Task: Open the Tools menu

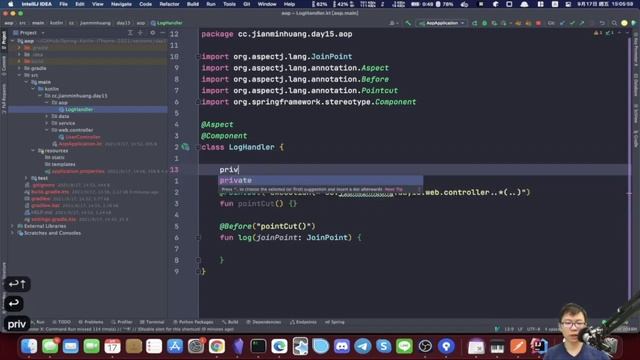Action: click(229, 4)
